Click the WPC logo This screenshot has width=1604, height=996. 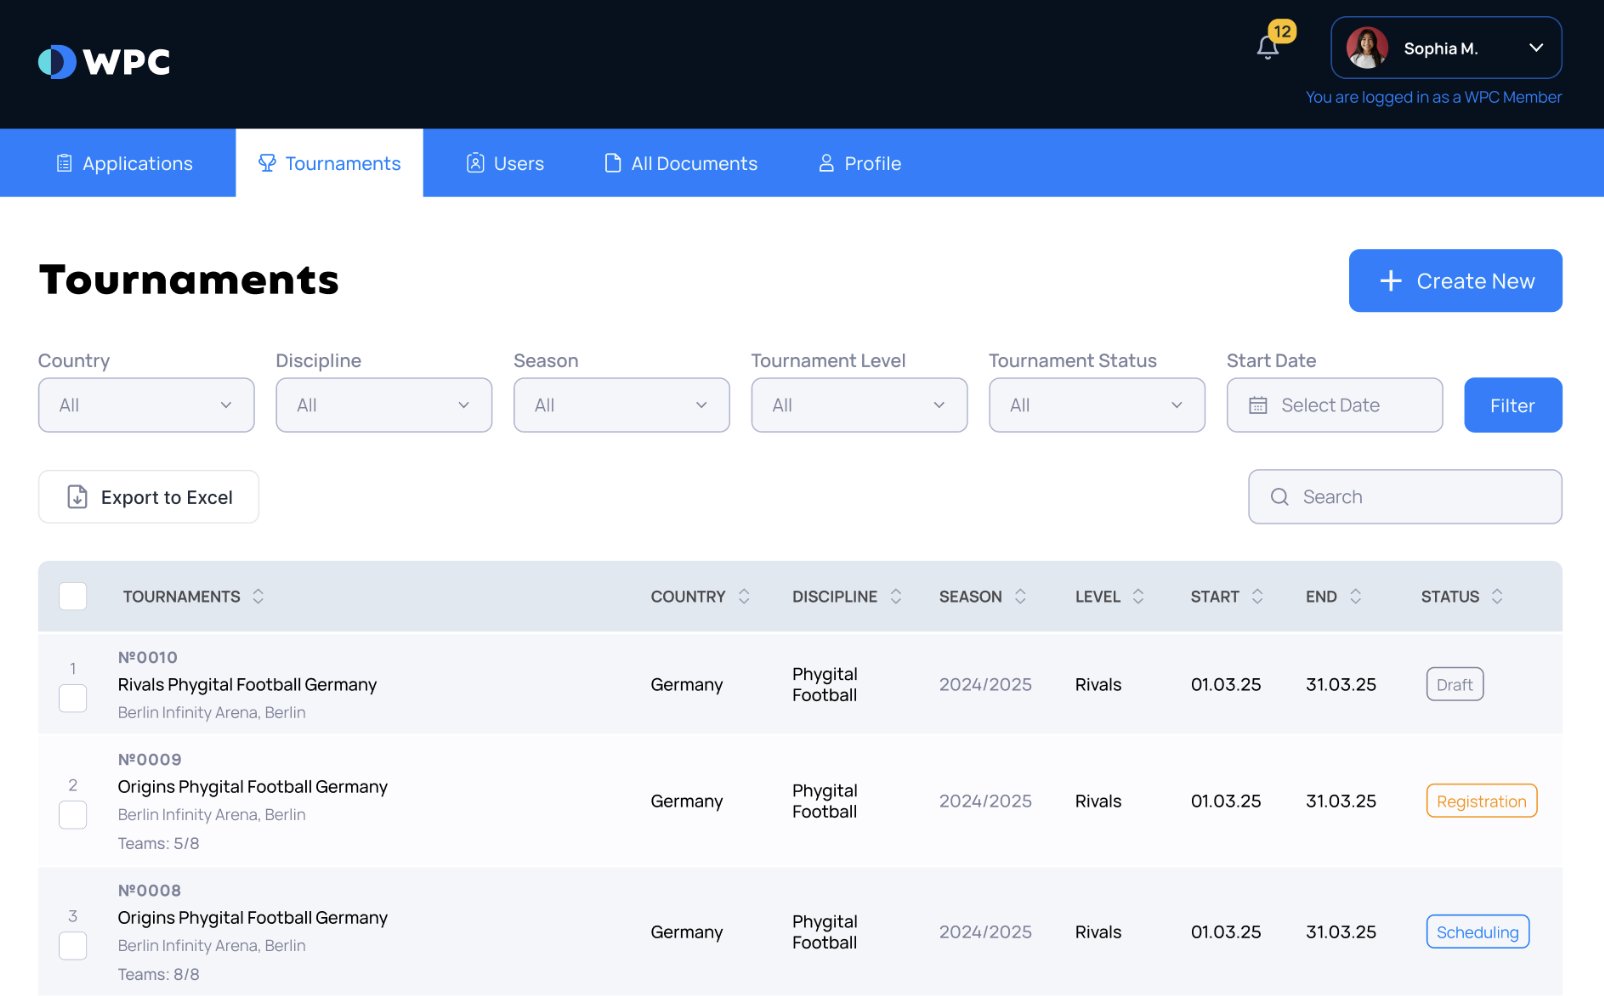[x=104, y=62]
